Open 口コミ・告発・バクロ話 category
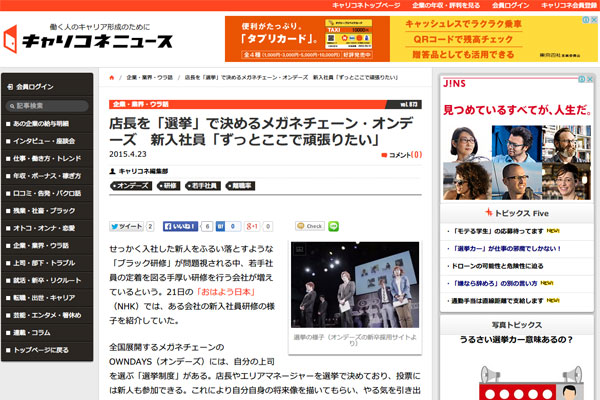 (47, 193)
